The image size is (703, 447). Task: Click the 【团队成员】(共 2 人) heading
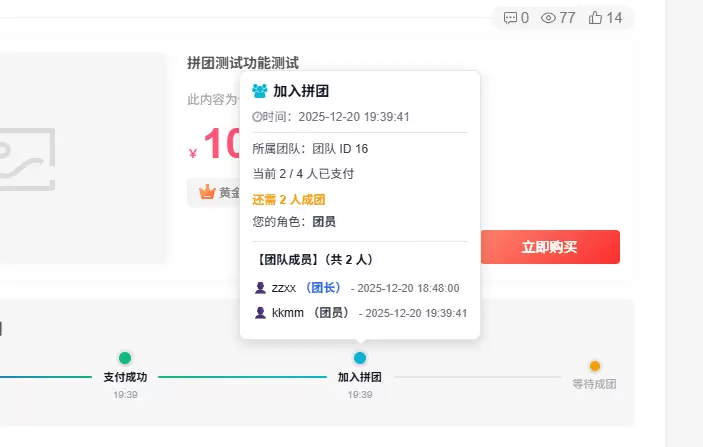(x=315, y=260)
